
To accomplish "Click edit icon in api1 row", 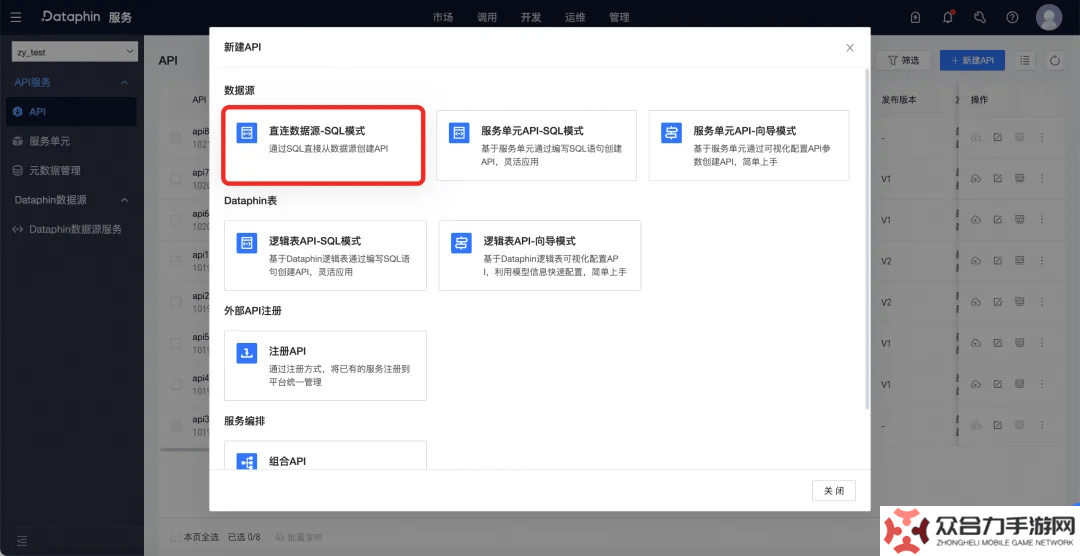I will 998,261.
